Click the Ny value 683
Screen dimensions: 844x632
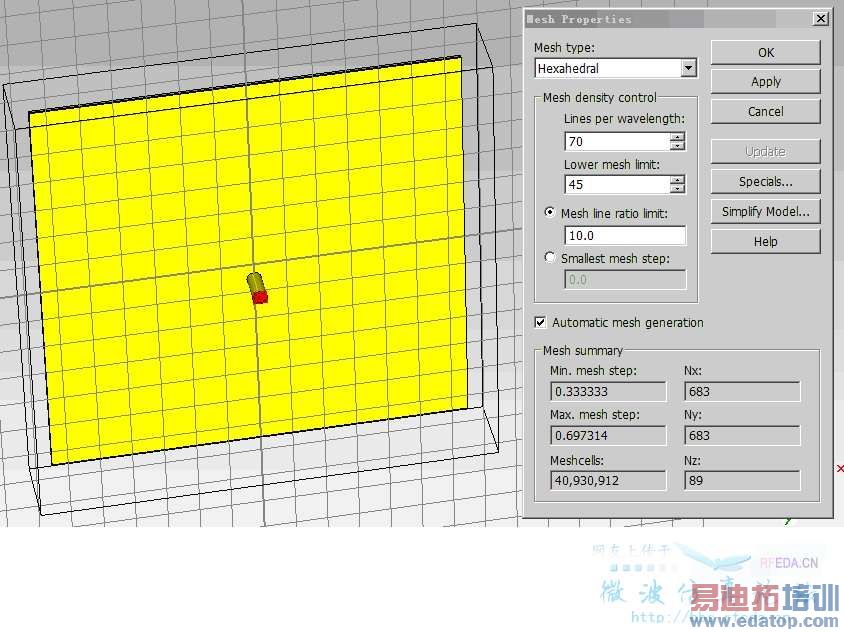coord(742,436)
